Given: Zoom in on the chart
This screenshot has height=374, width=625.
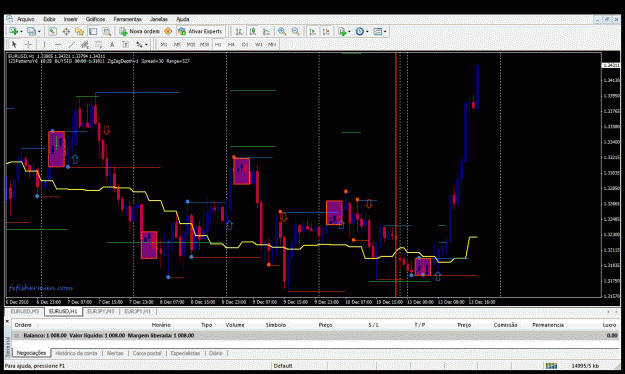Looking at the screenshot, I should [x=282, y=31].
